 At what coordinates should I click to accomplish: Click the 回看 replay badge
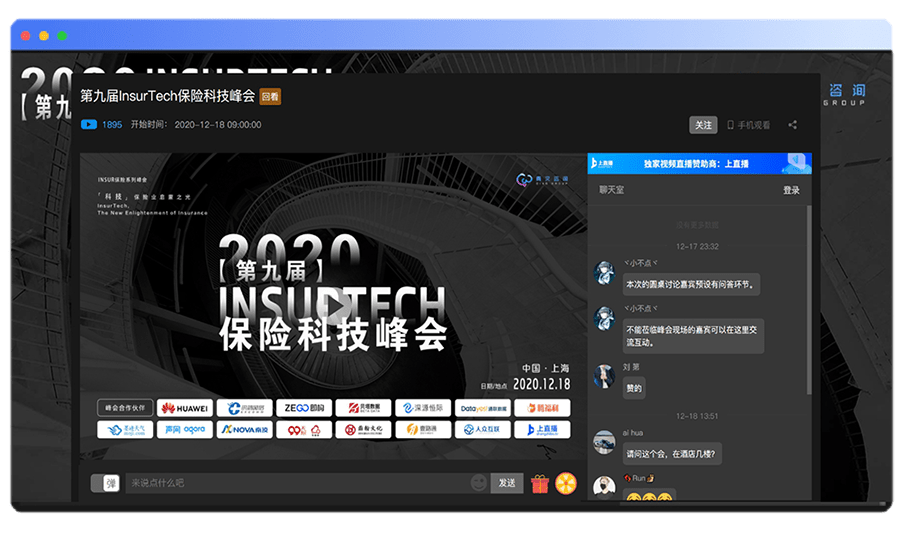pyautogui.click(x=270, y=96)
